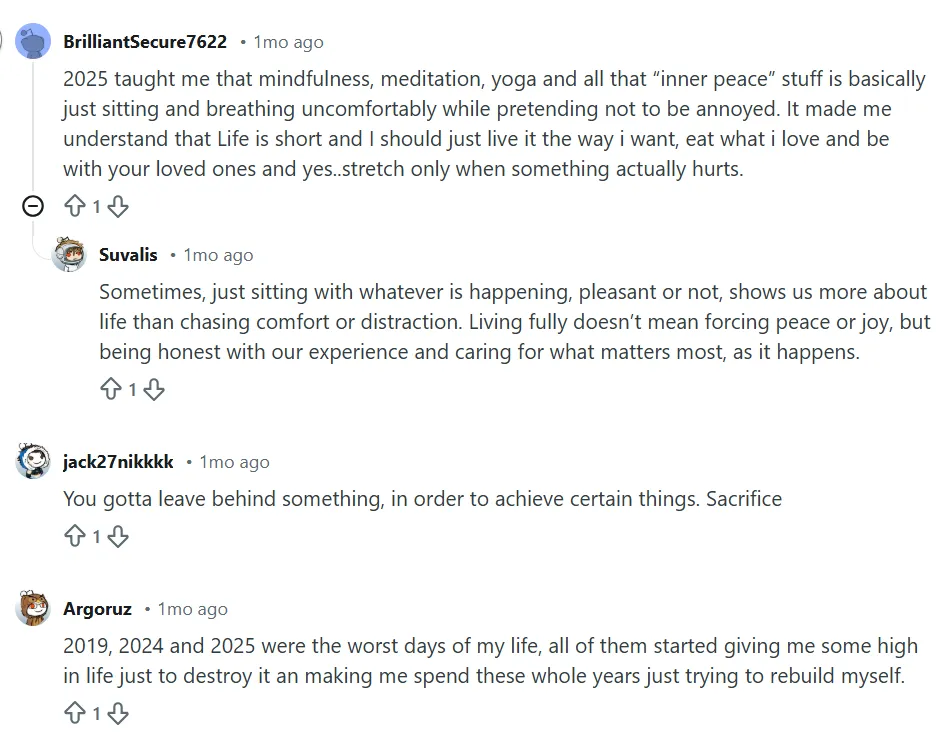
Task: Open timestamp permalink on jack27nikkkk's comment
Action: (234, 462)
